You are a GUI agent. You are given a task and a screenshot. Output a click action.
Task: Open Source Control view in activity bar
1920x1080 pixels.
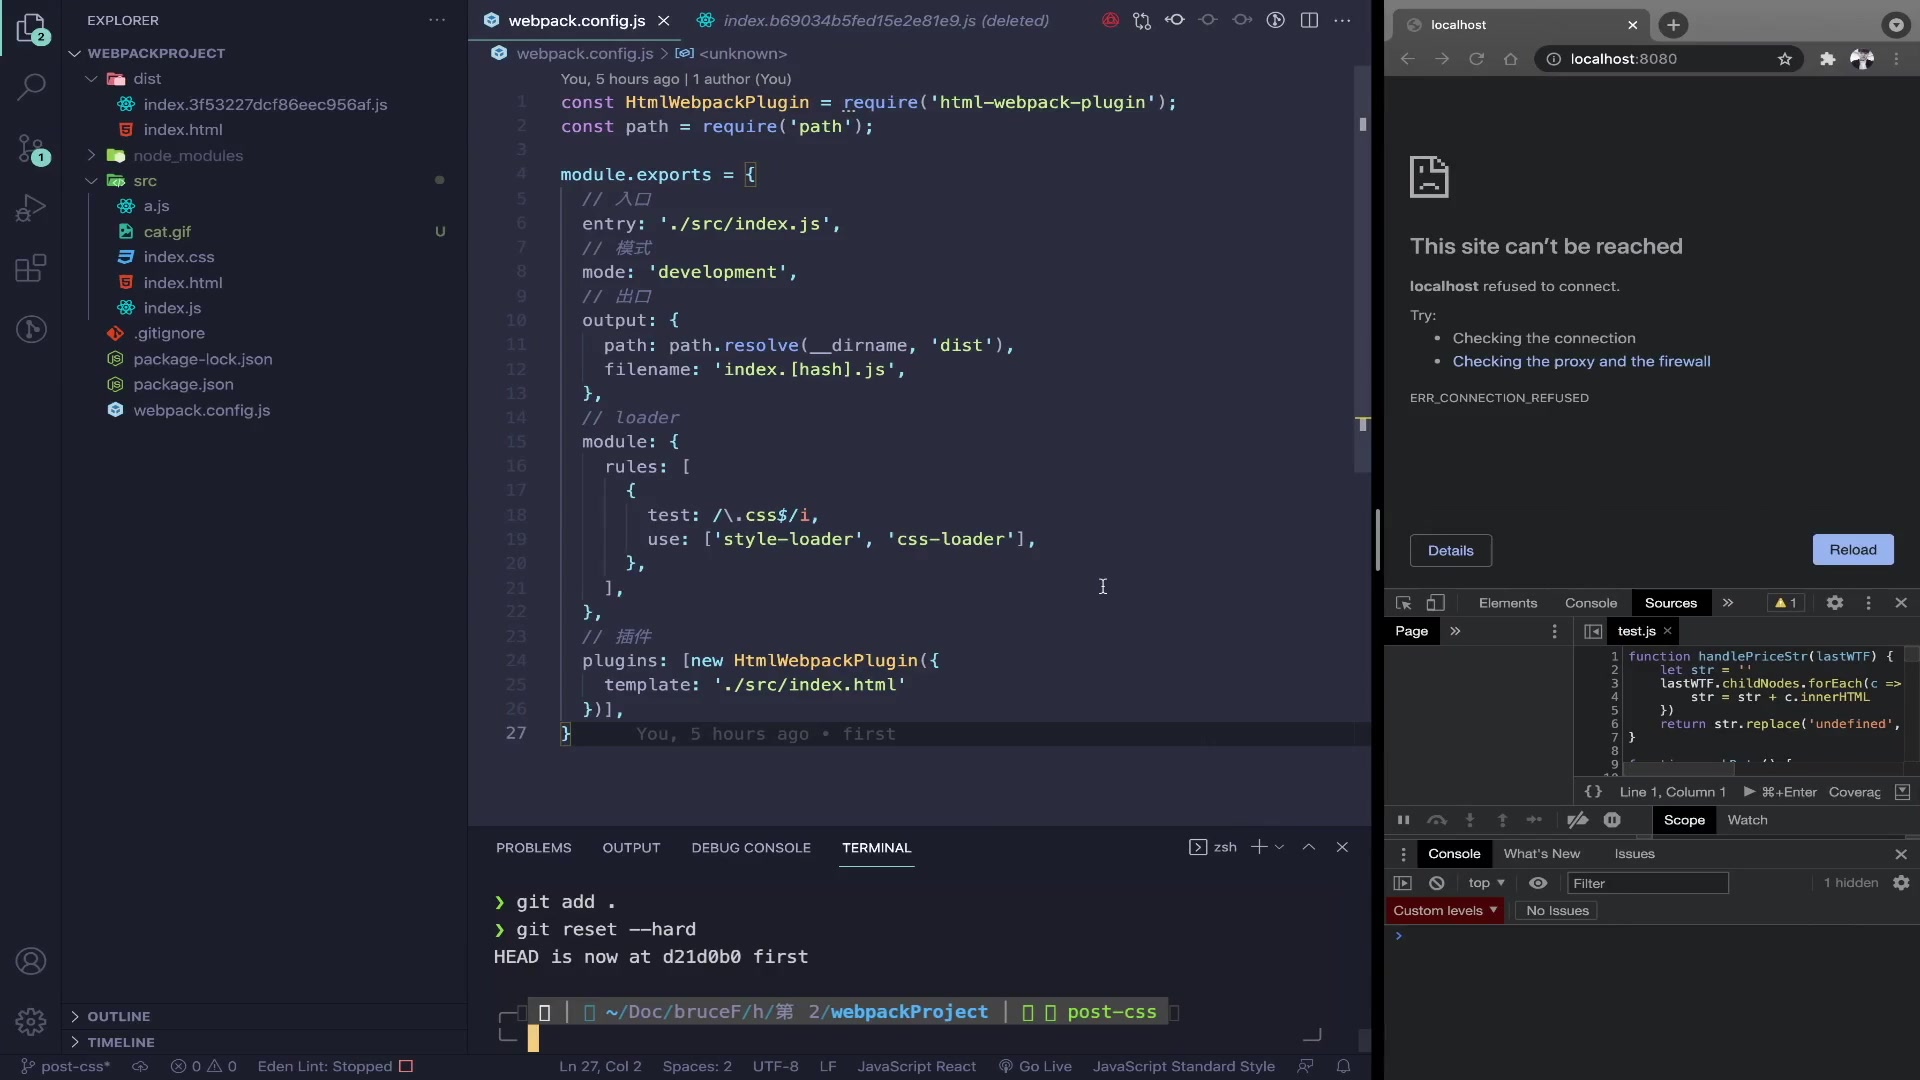tap(31, 150)
